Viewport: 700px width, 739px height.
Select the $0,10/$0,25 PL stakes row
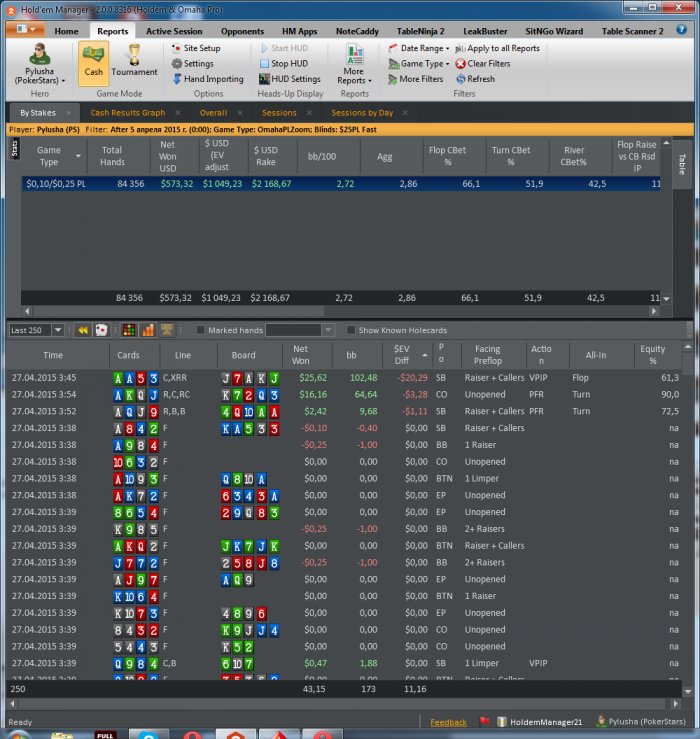click(x=340, y=184)
